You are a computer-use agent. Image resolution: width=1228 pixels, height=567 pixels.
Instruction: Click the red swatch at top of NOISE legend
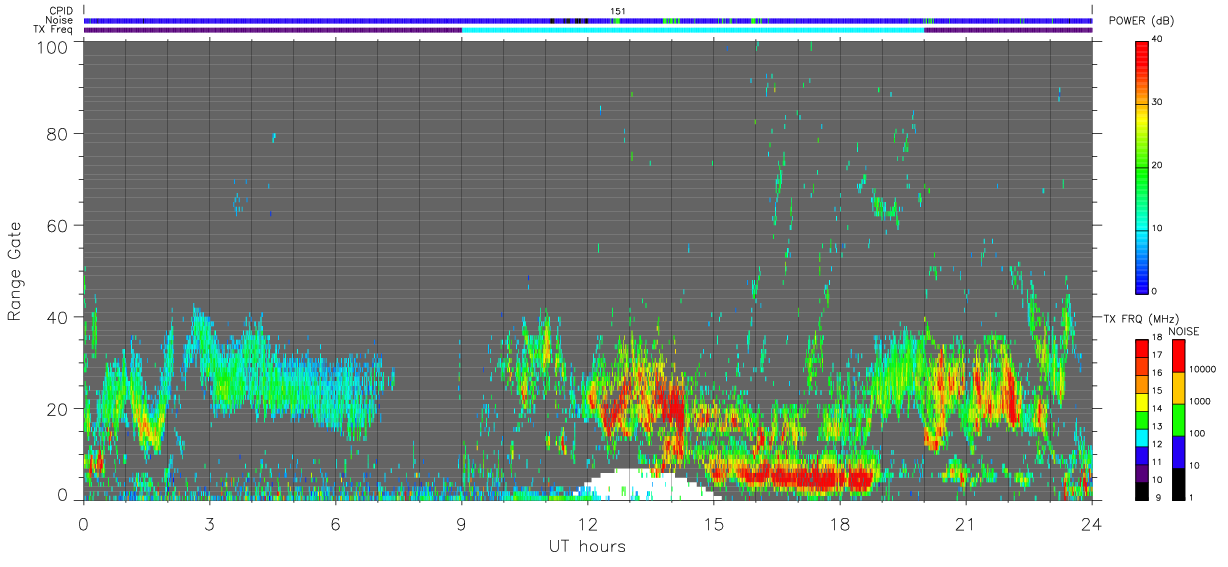tap(1179, 356)
